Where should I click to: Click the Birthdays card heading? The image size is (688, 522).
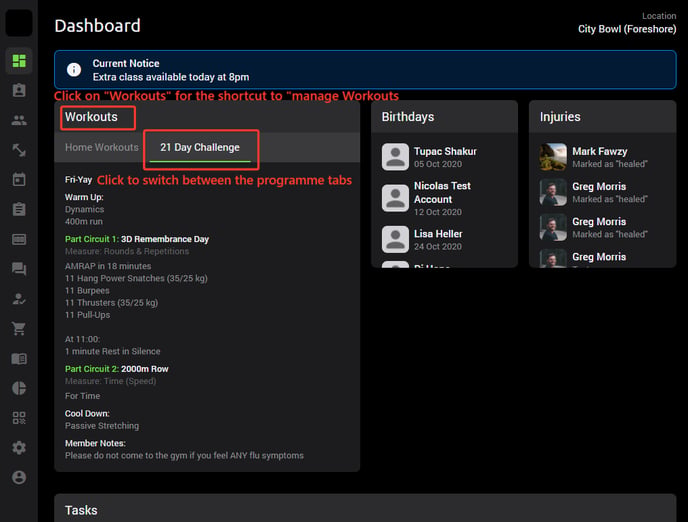(408, 117)
